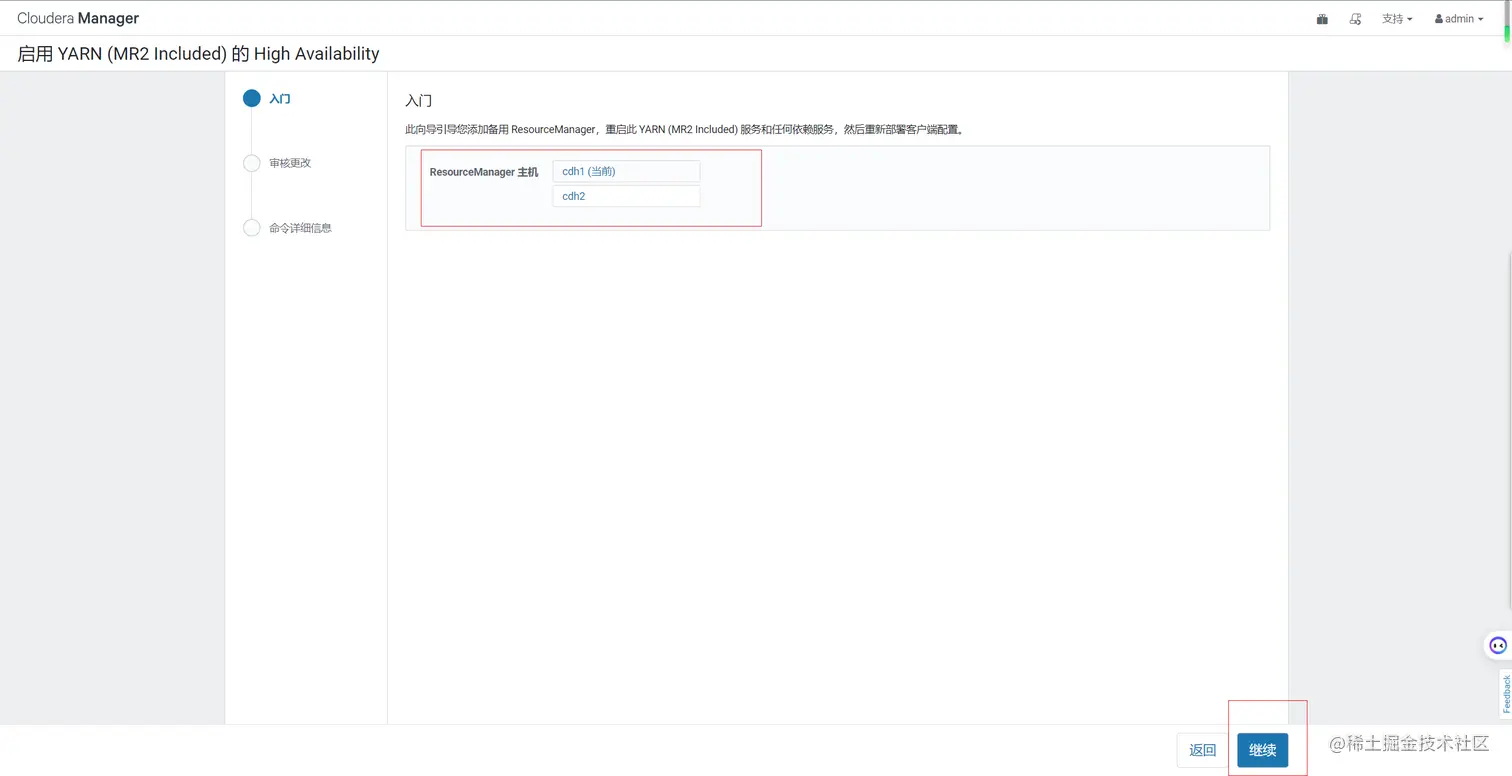1512x776 pixels.
Task: Go to the 命令详细信息 wizard step
Action: (288, 228)
